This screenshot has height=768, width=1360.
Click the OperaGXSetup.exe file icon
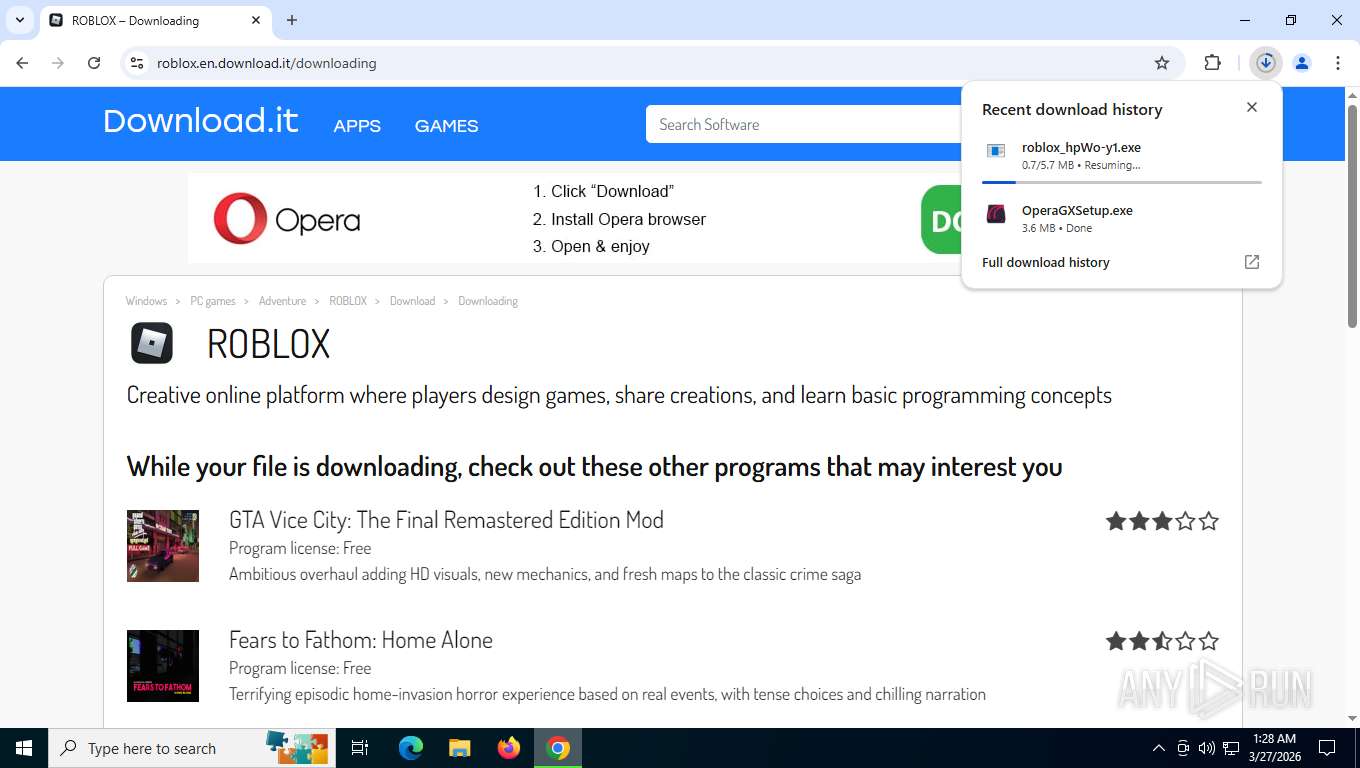click(x=996, y=214)
